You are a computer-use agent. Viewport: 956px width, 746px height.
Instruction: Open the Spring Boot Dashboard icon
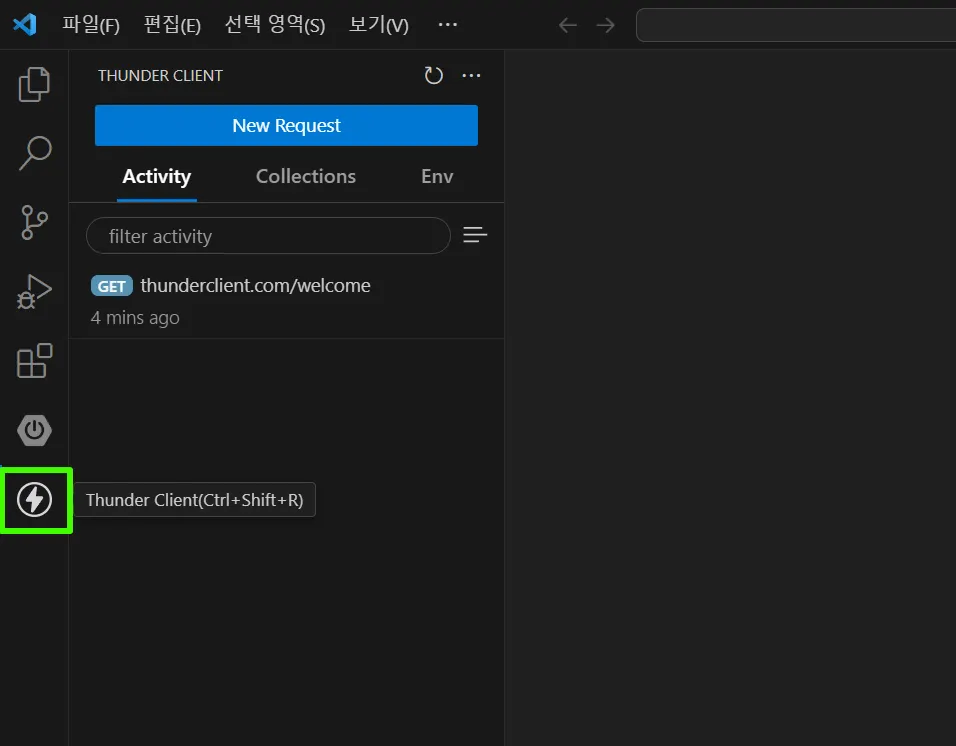34,430
